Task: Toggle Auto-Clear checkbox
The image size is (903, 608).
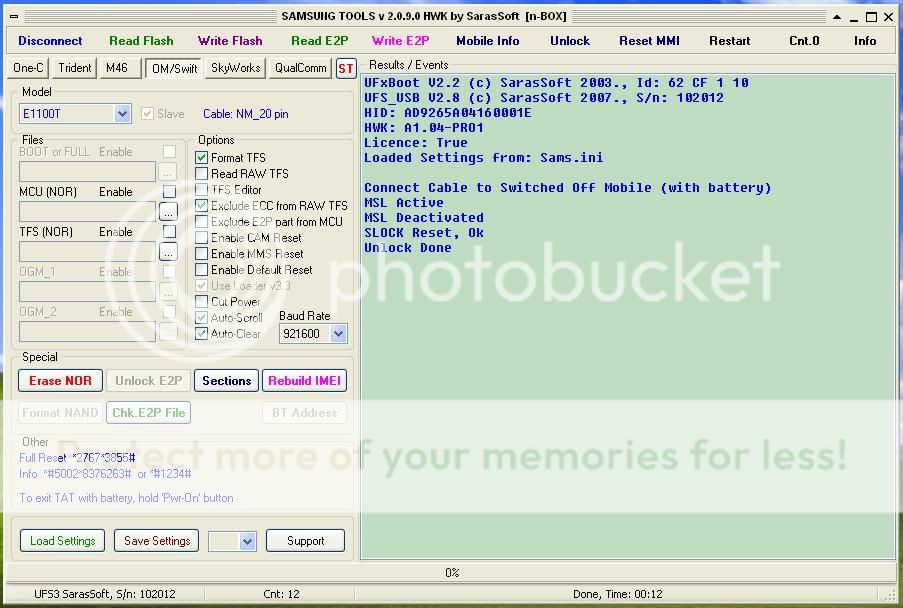Action: pyautogui.click(x=202, y=333)
